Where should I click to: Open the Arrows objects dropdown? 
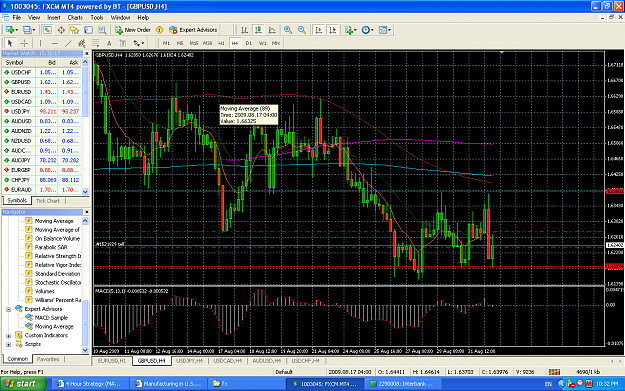click(x=138, y=43)
